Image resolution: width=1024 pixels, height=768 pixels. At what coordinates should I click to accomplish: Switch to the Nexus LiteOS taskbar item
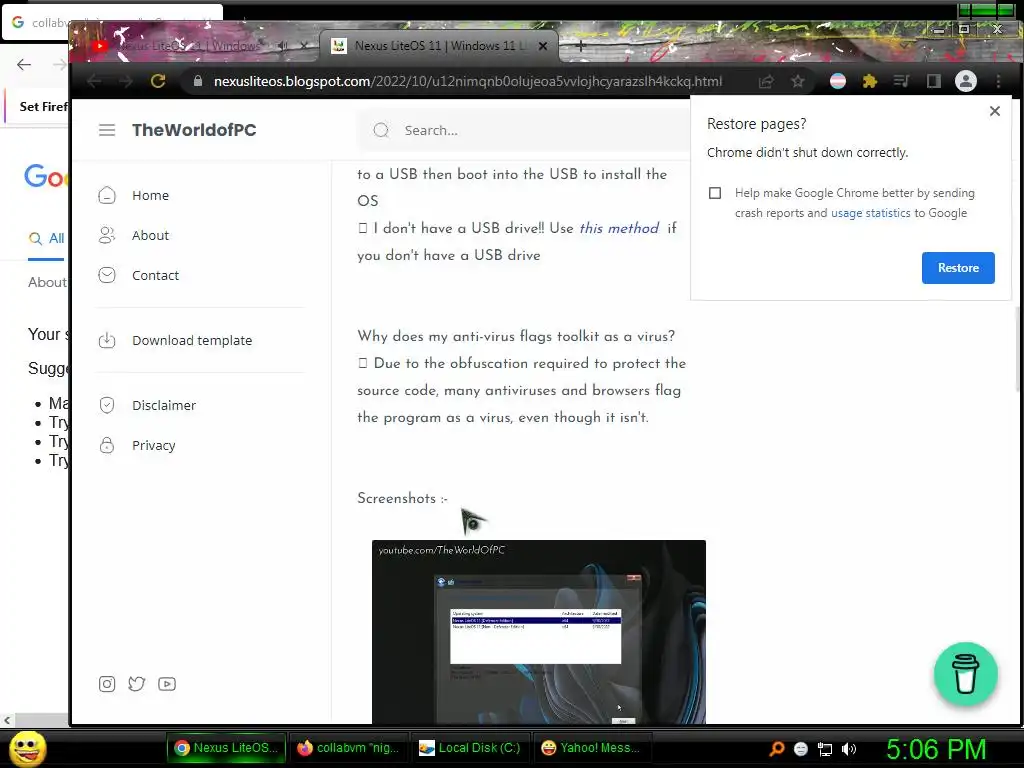point(227,748)
